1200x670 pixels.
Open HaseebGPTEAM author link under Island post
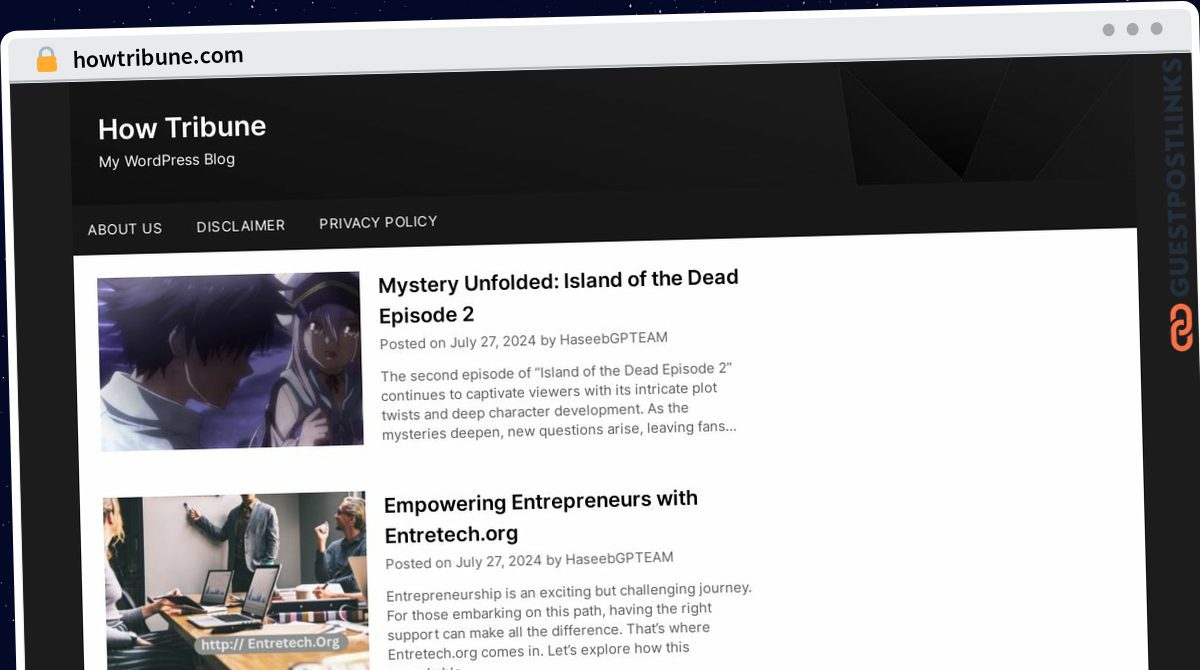point(613,338)
